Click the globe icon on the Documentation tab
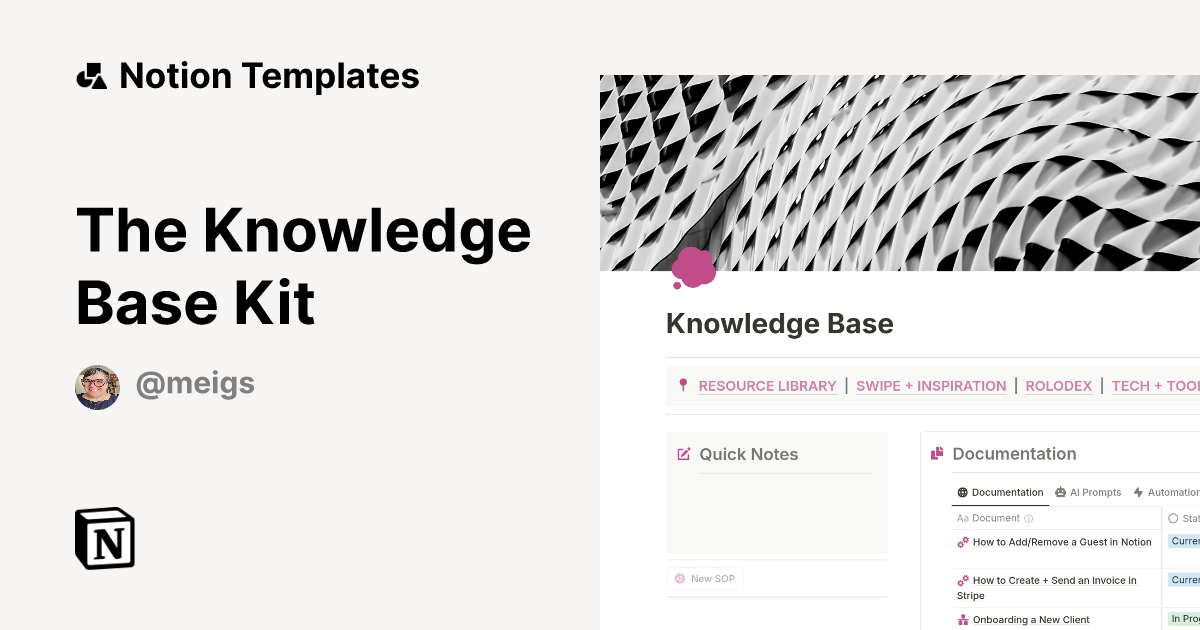The image size is (1200, 630). pos(961,492)
